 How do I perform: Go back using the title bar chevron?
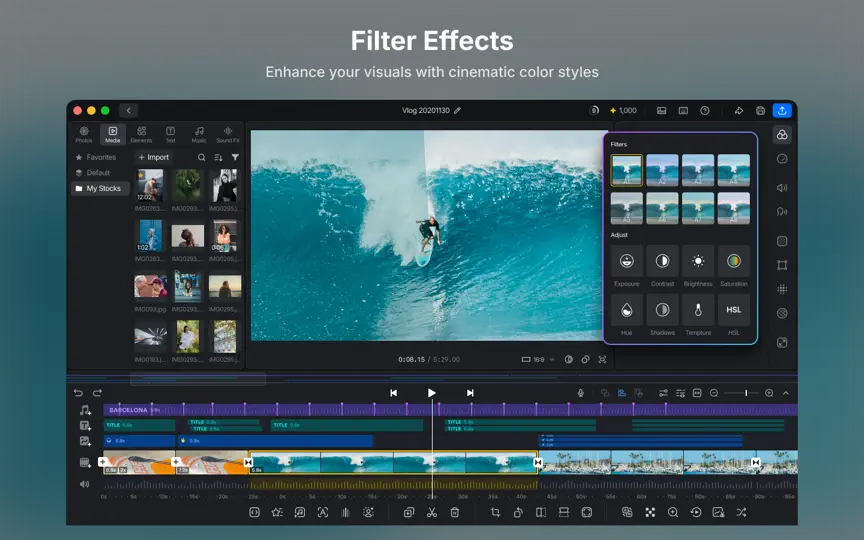pos(128,110)
